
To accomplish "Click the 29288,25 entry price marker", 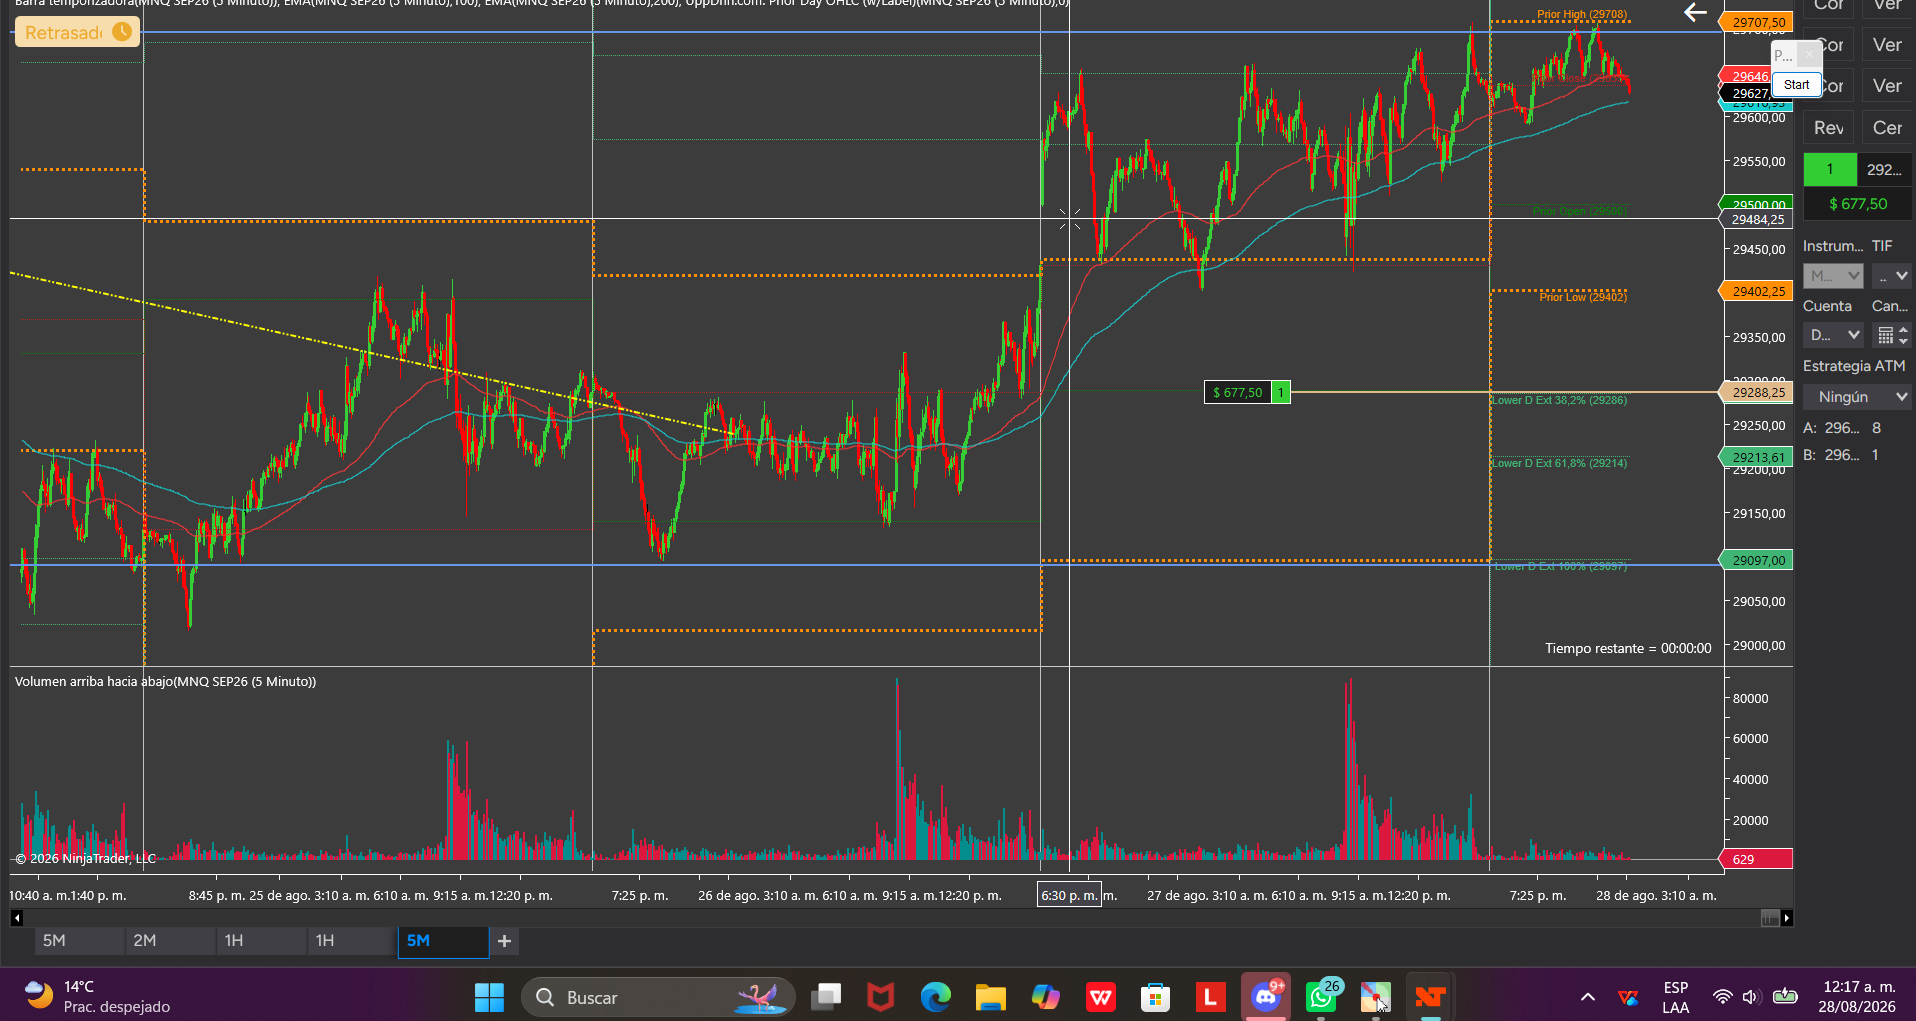I will click(1757, 393).
